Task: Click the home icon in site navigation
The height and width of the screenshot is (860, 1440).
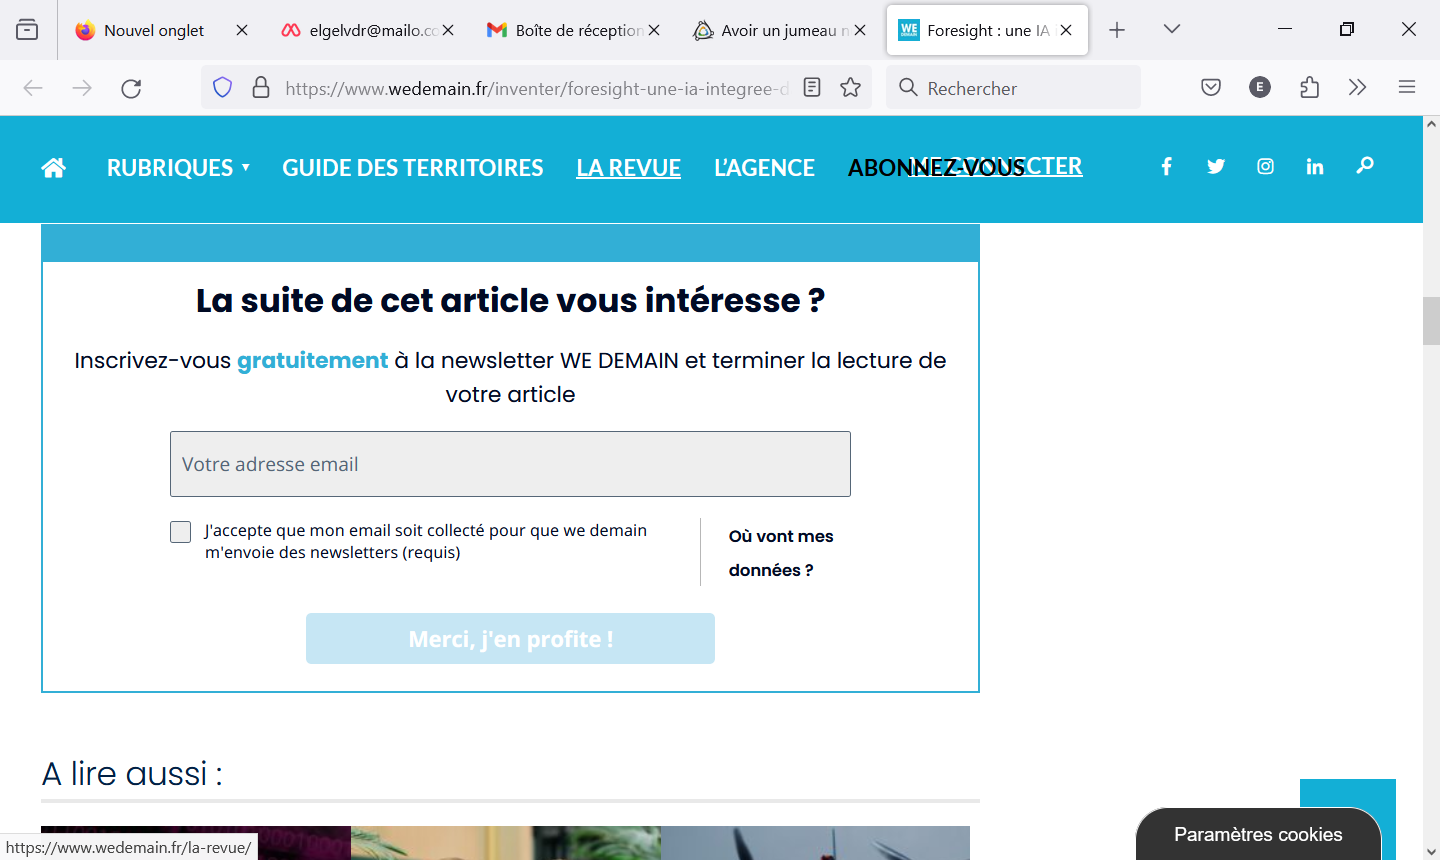Action: (x=54, y=168)
